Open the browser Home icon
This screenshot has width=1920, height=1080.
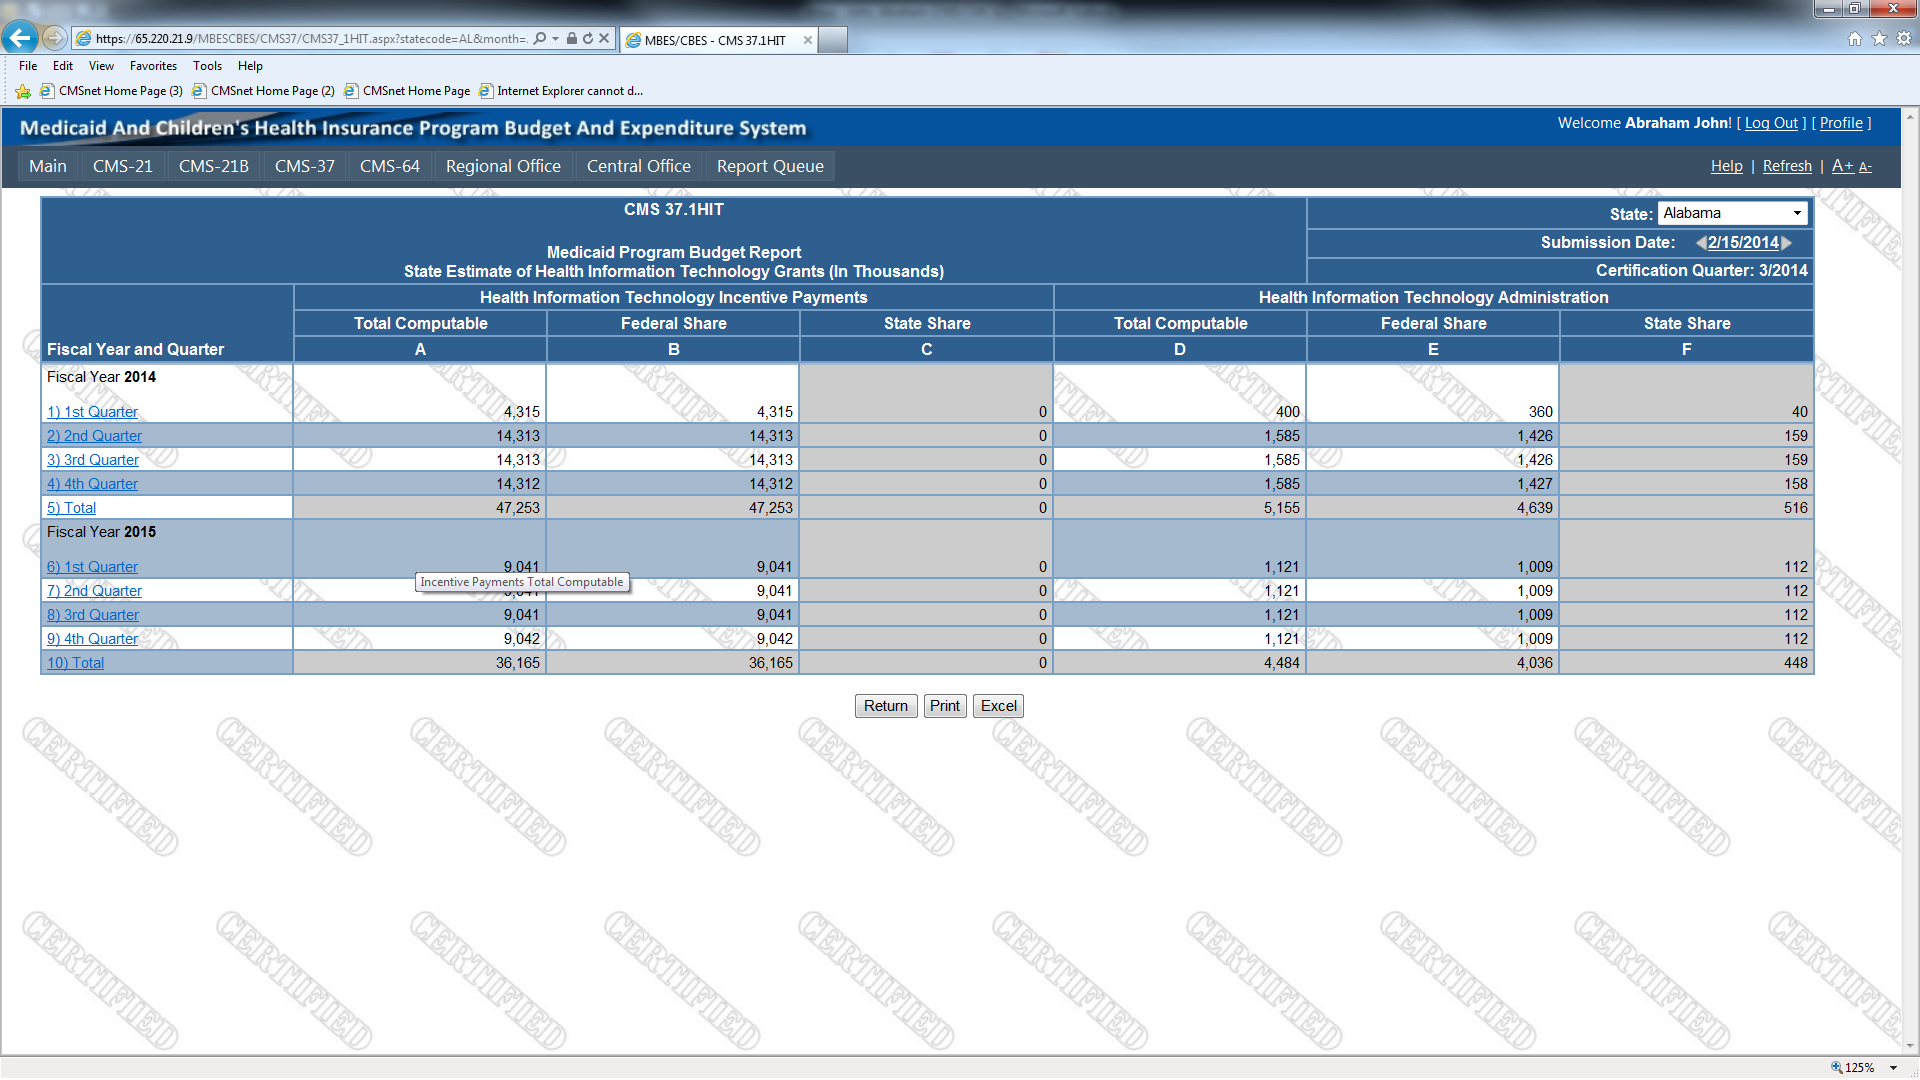(1854, 38)
